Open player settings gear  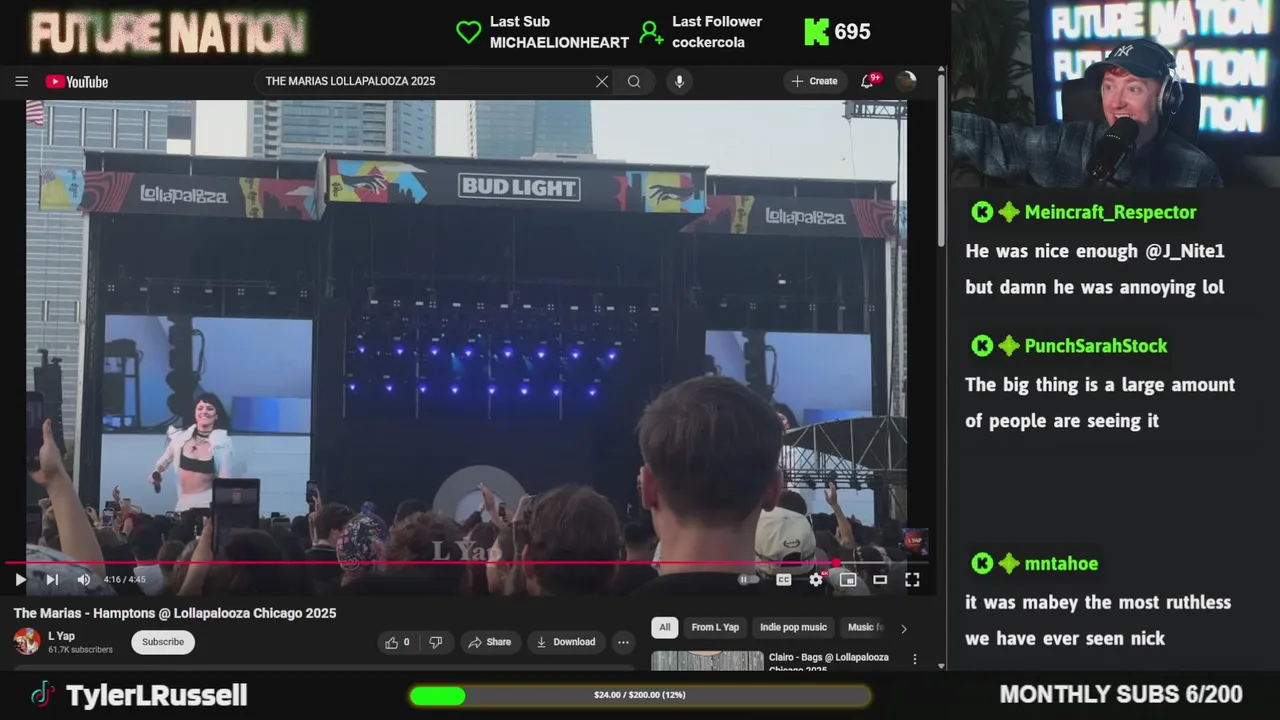click(x=816, y=579)
